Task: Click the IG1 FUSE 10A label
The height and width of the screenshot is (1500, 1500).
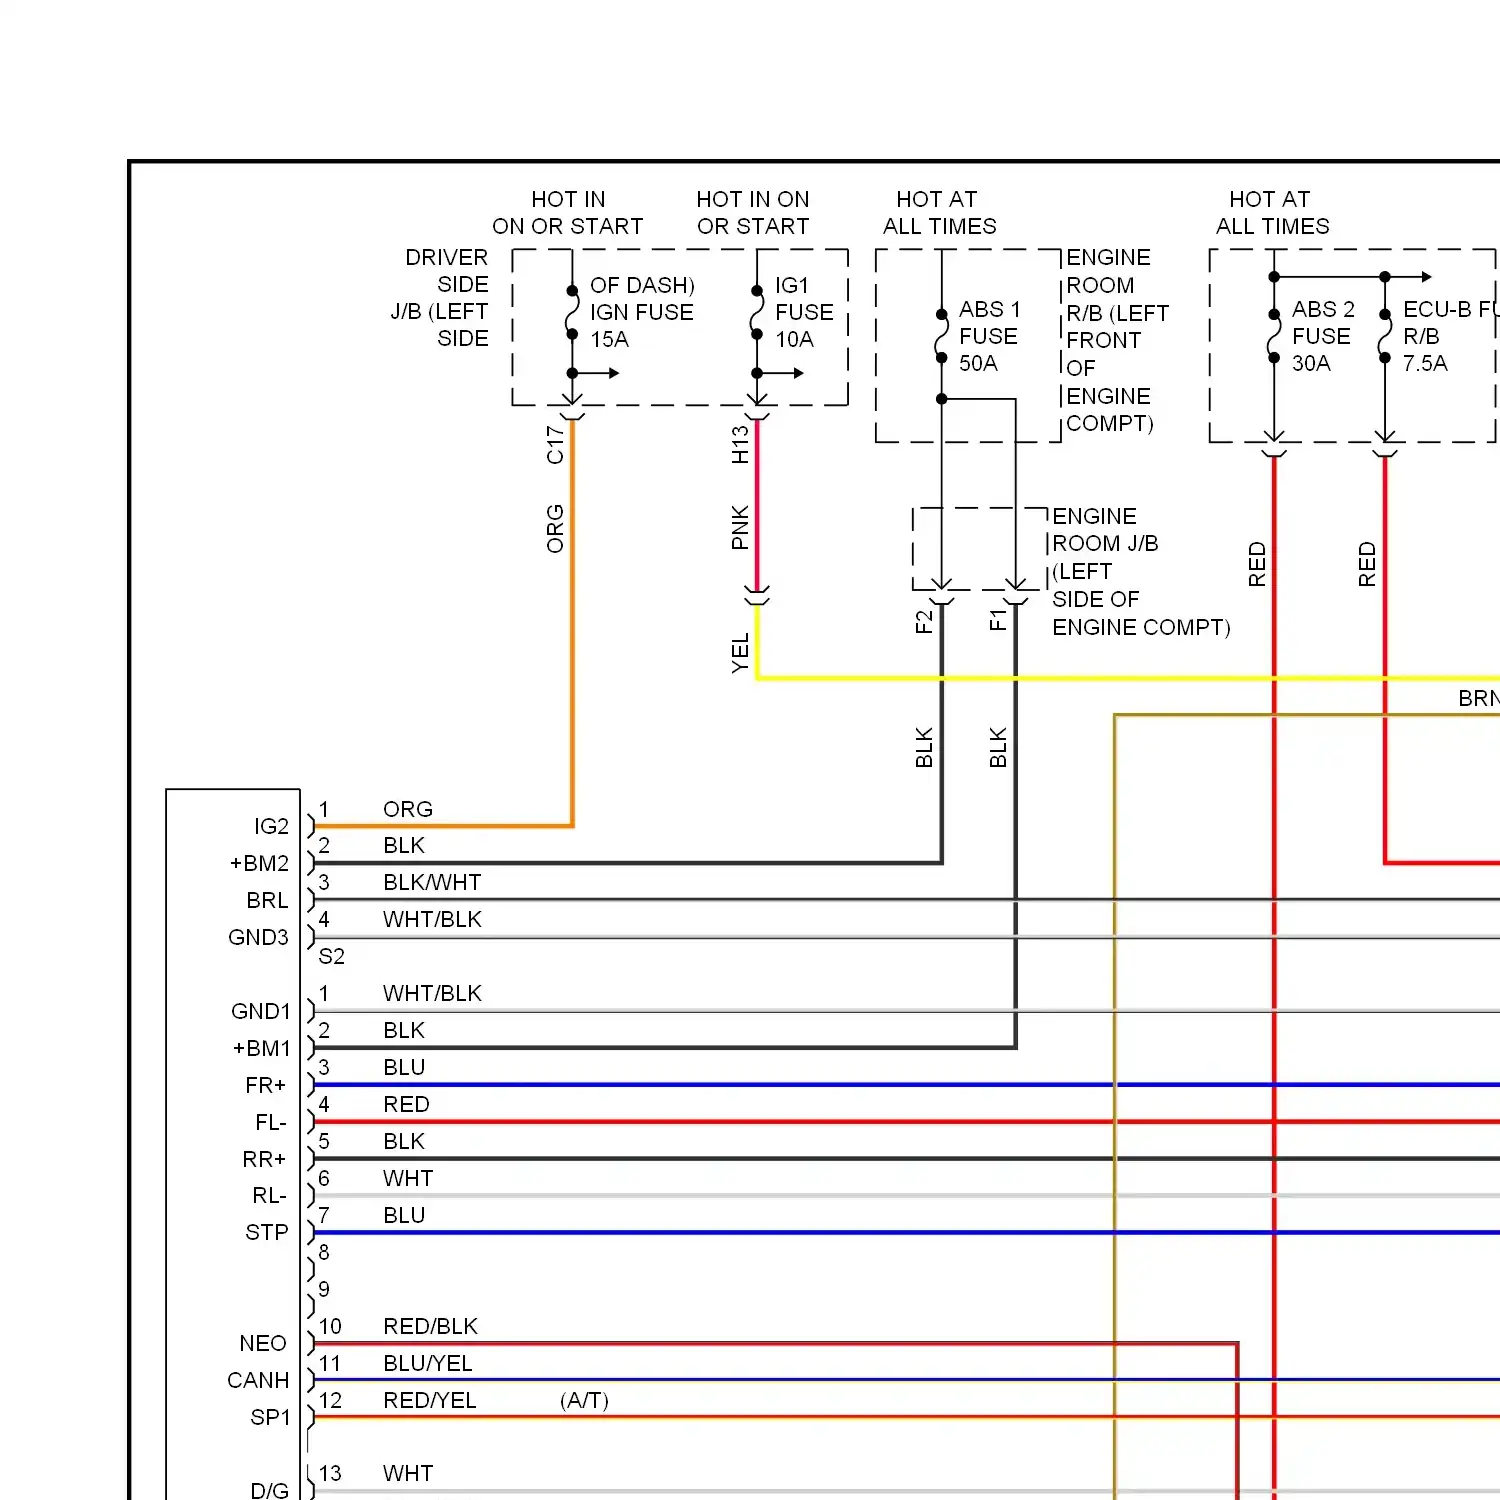Action: pyautogui.click(x=804, y=312)
